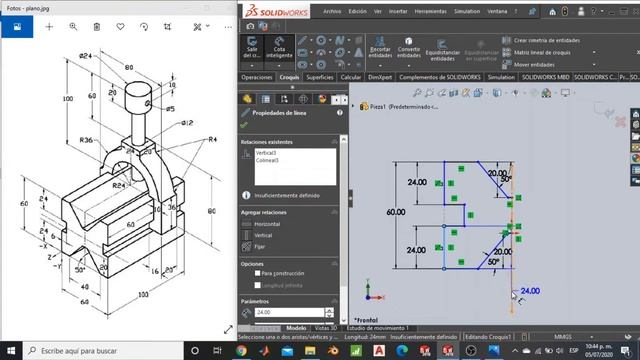640x360 pixels.
Task: Toggle the Longitud infinita checkbox
Action: (258, 285)
